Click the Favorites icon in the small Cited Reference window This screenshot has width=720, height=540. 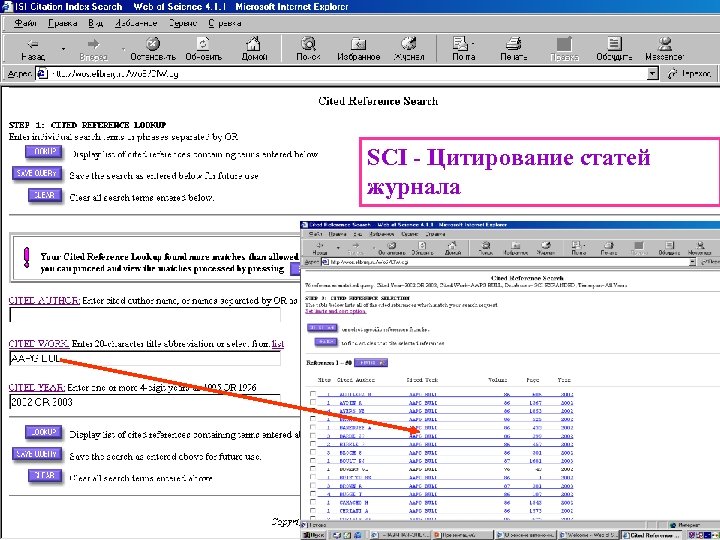coord(515,246)
